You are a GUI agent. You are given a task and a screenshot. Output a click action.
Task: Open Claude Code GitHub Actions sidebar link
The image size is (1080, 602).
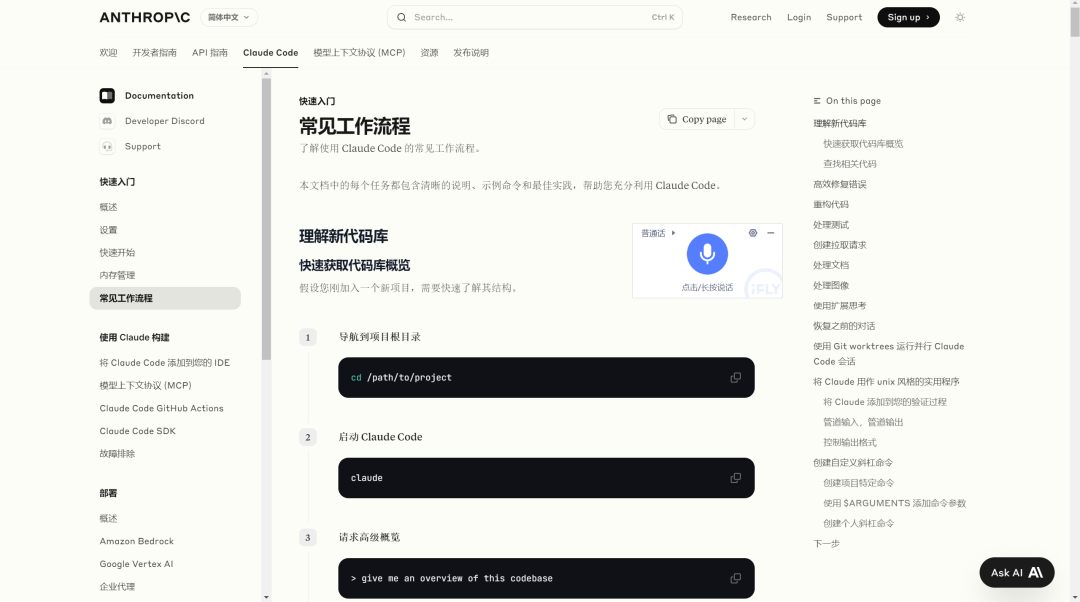161,408
